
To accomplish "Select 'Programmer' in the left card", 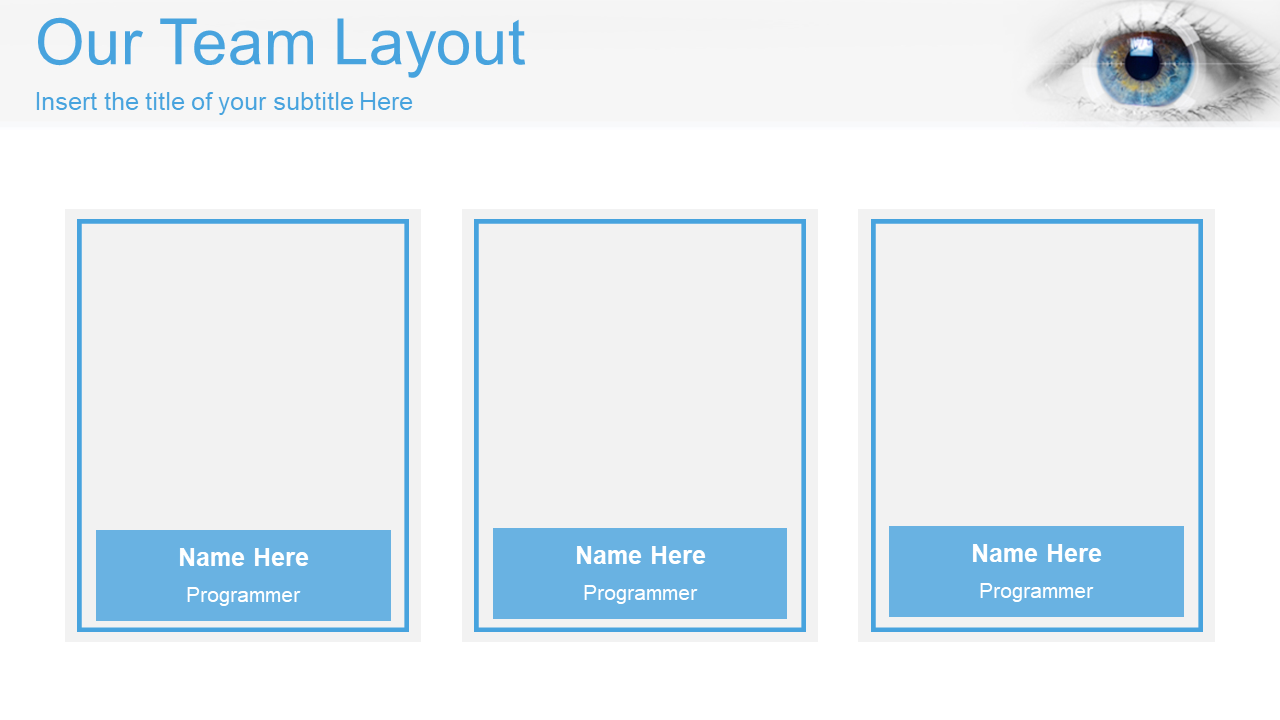I will [x=243, y=595].
